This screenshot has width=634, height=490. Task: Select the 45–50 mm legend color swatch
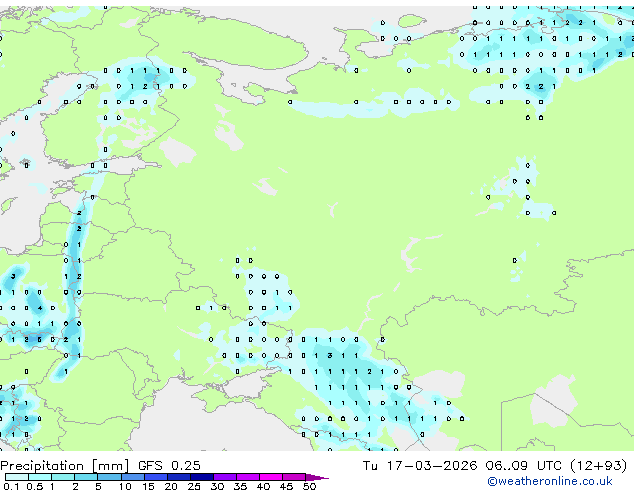294,477
